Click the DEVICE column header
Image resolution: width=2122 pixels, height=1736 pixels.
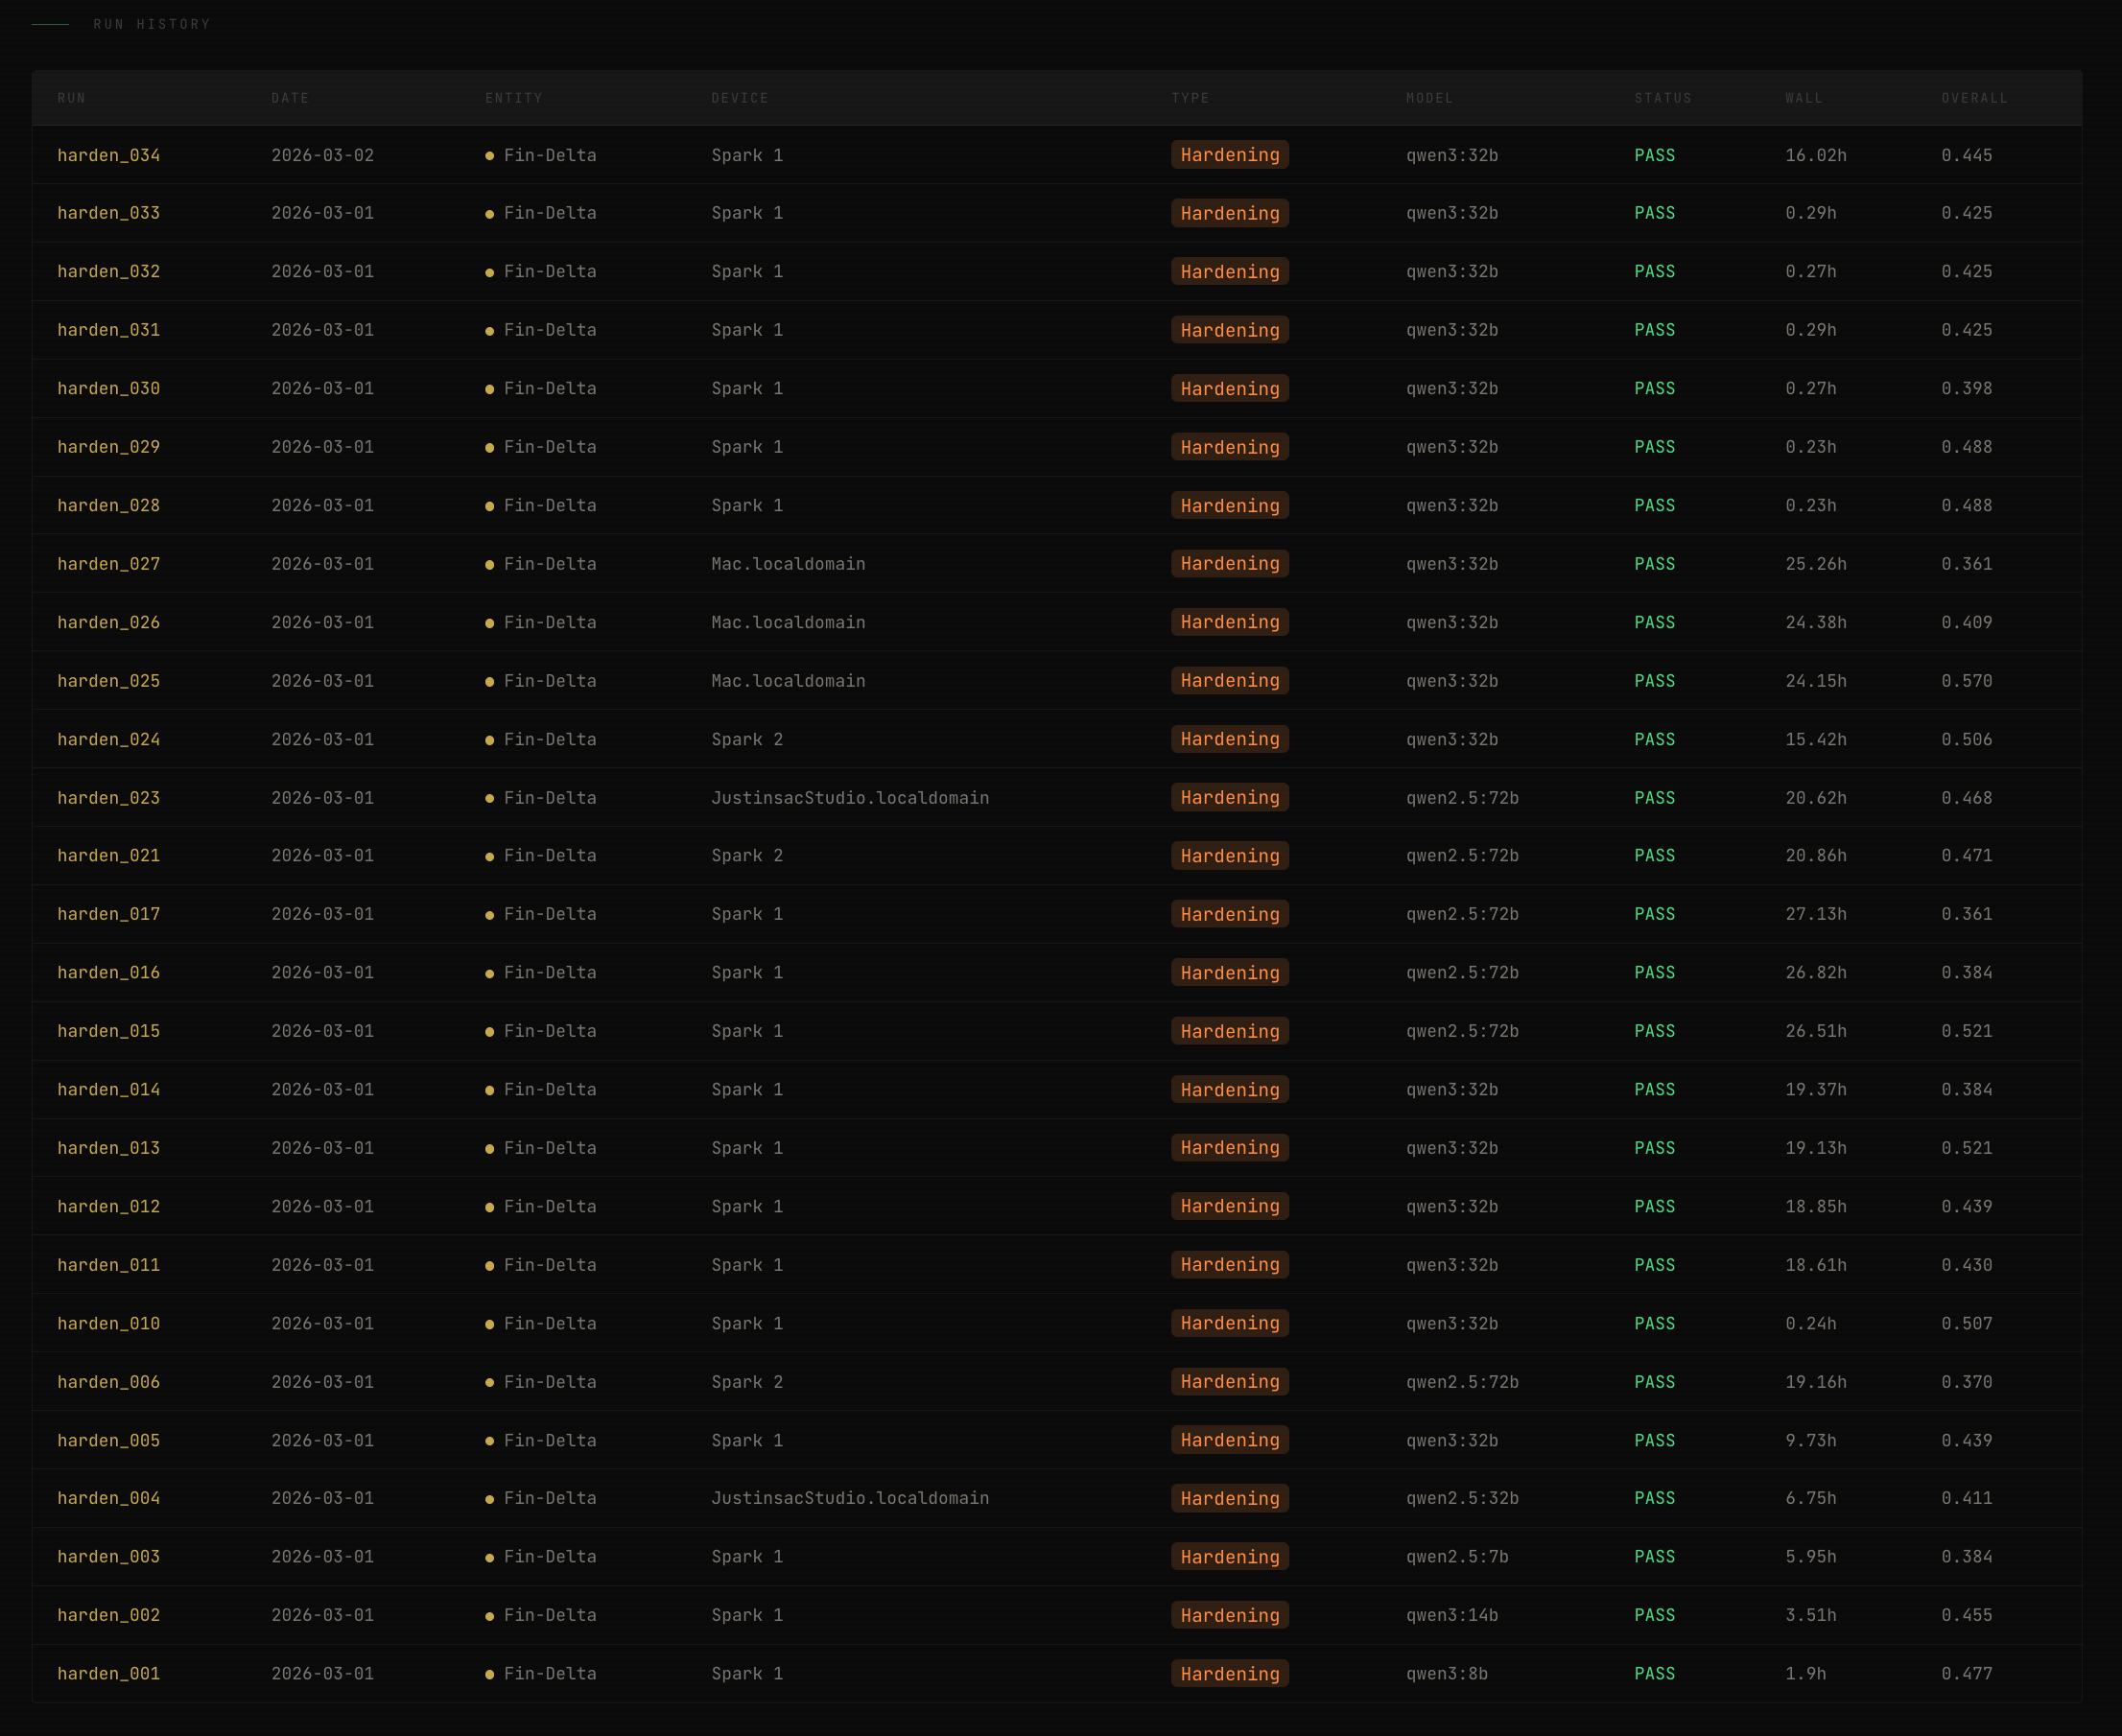tap(740, 98)
